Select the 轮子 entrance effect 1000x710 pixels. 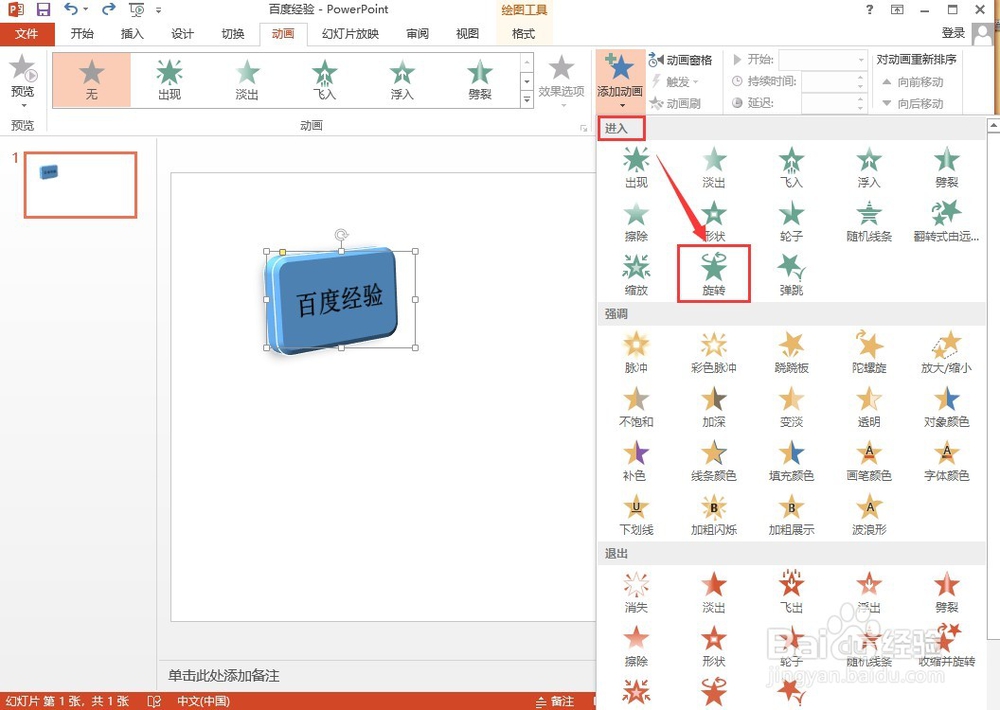click(x=791, y=221)
